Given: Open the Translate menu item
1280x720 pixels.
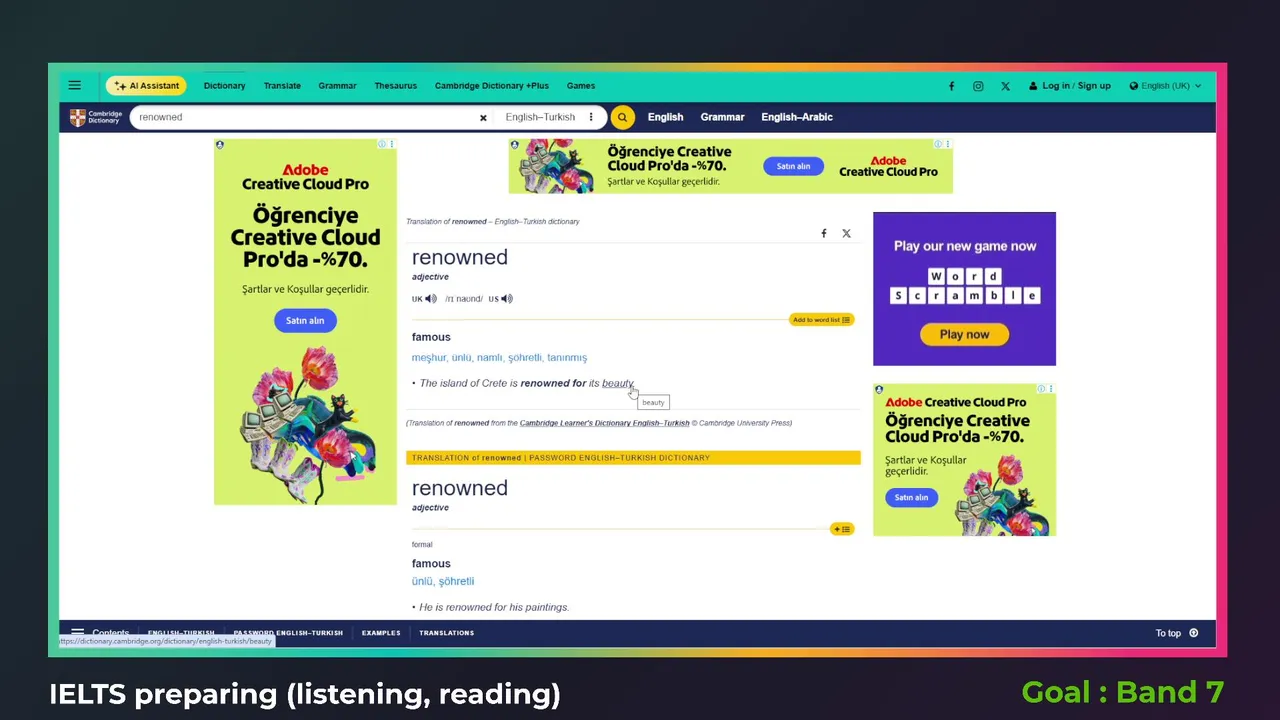Looking at the screenshot, I should point(282,86).
